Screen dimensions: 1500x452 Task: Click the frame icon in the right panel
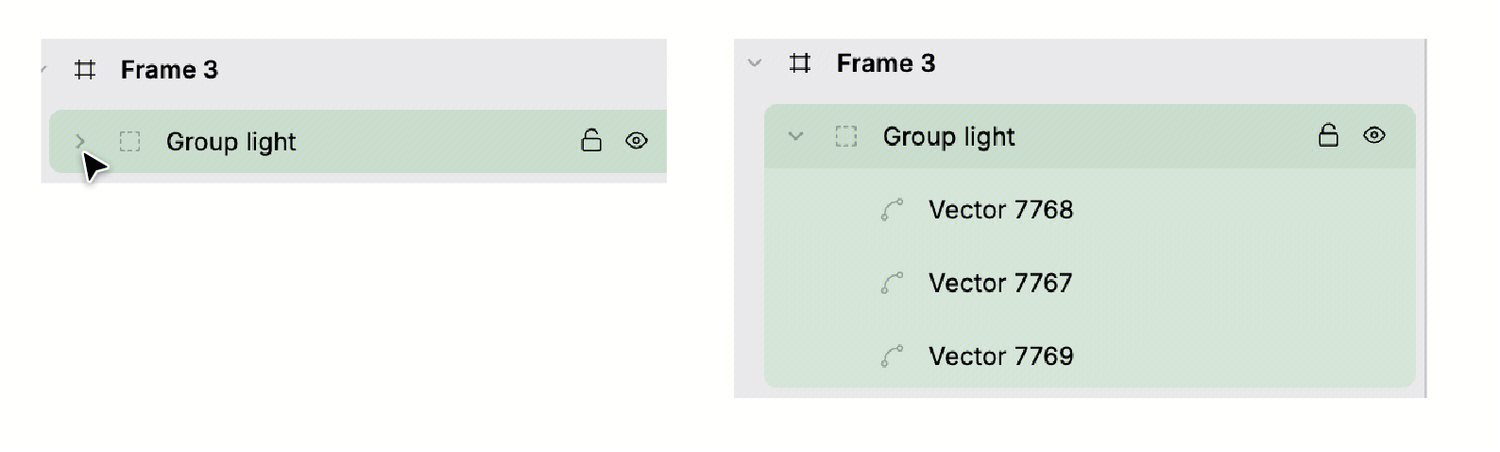pos(800,63)
